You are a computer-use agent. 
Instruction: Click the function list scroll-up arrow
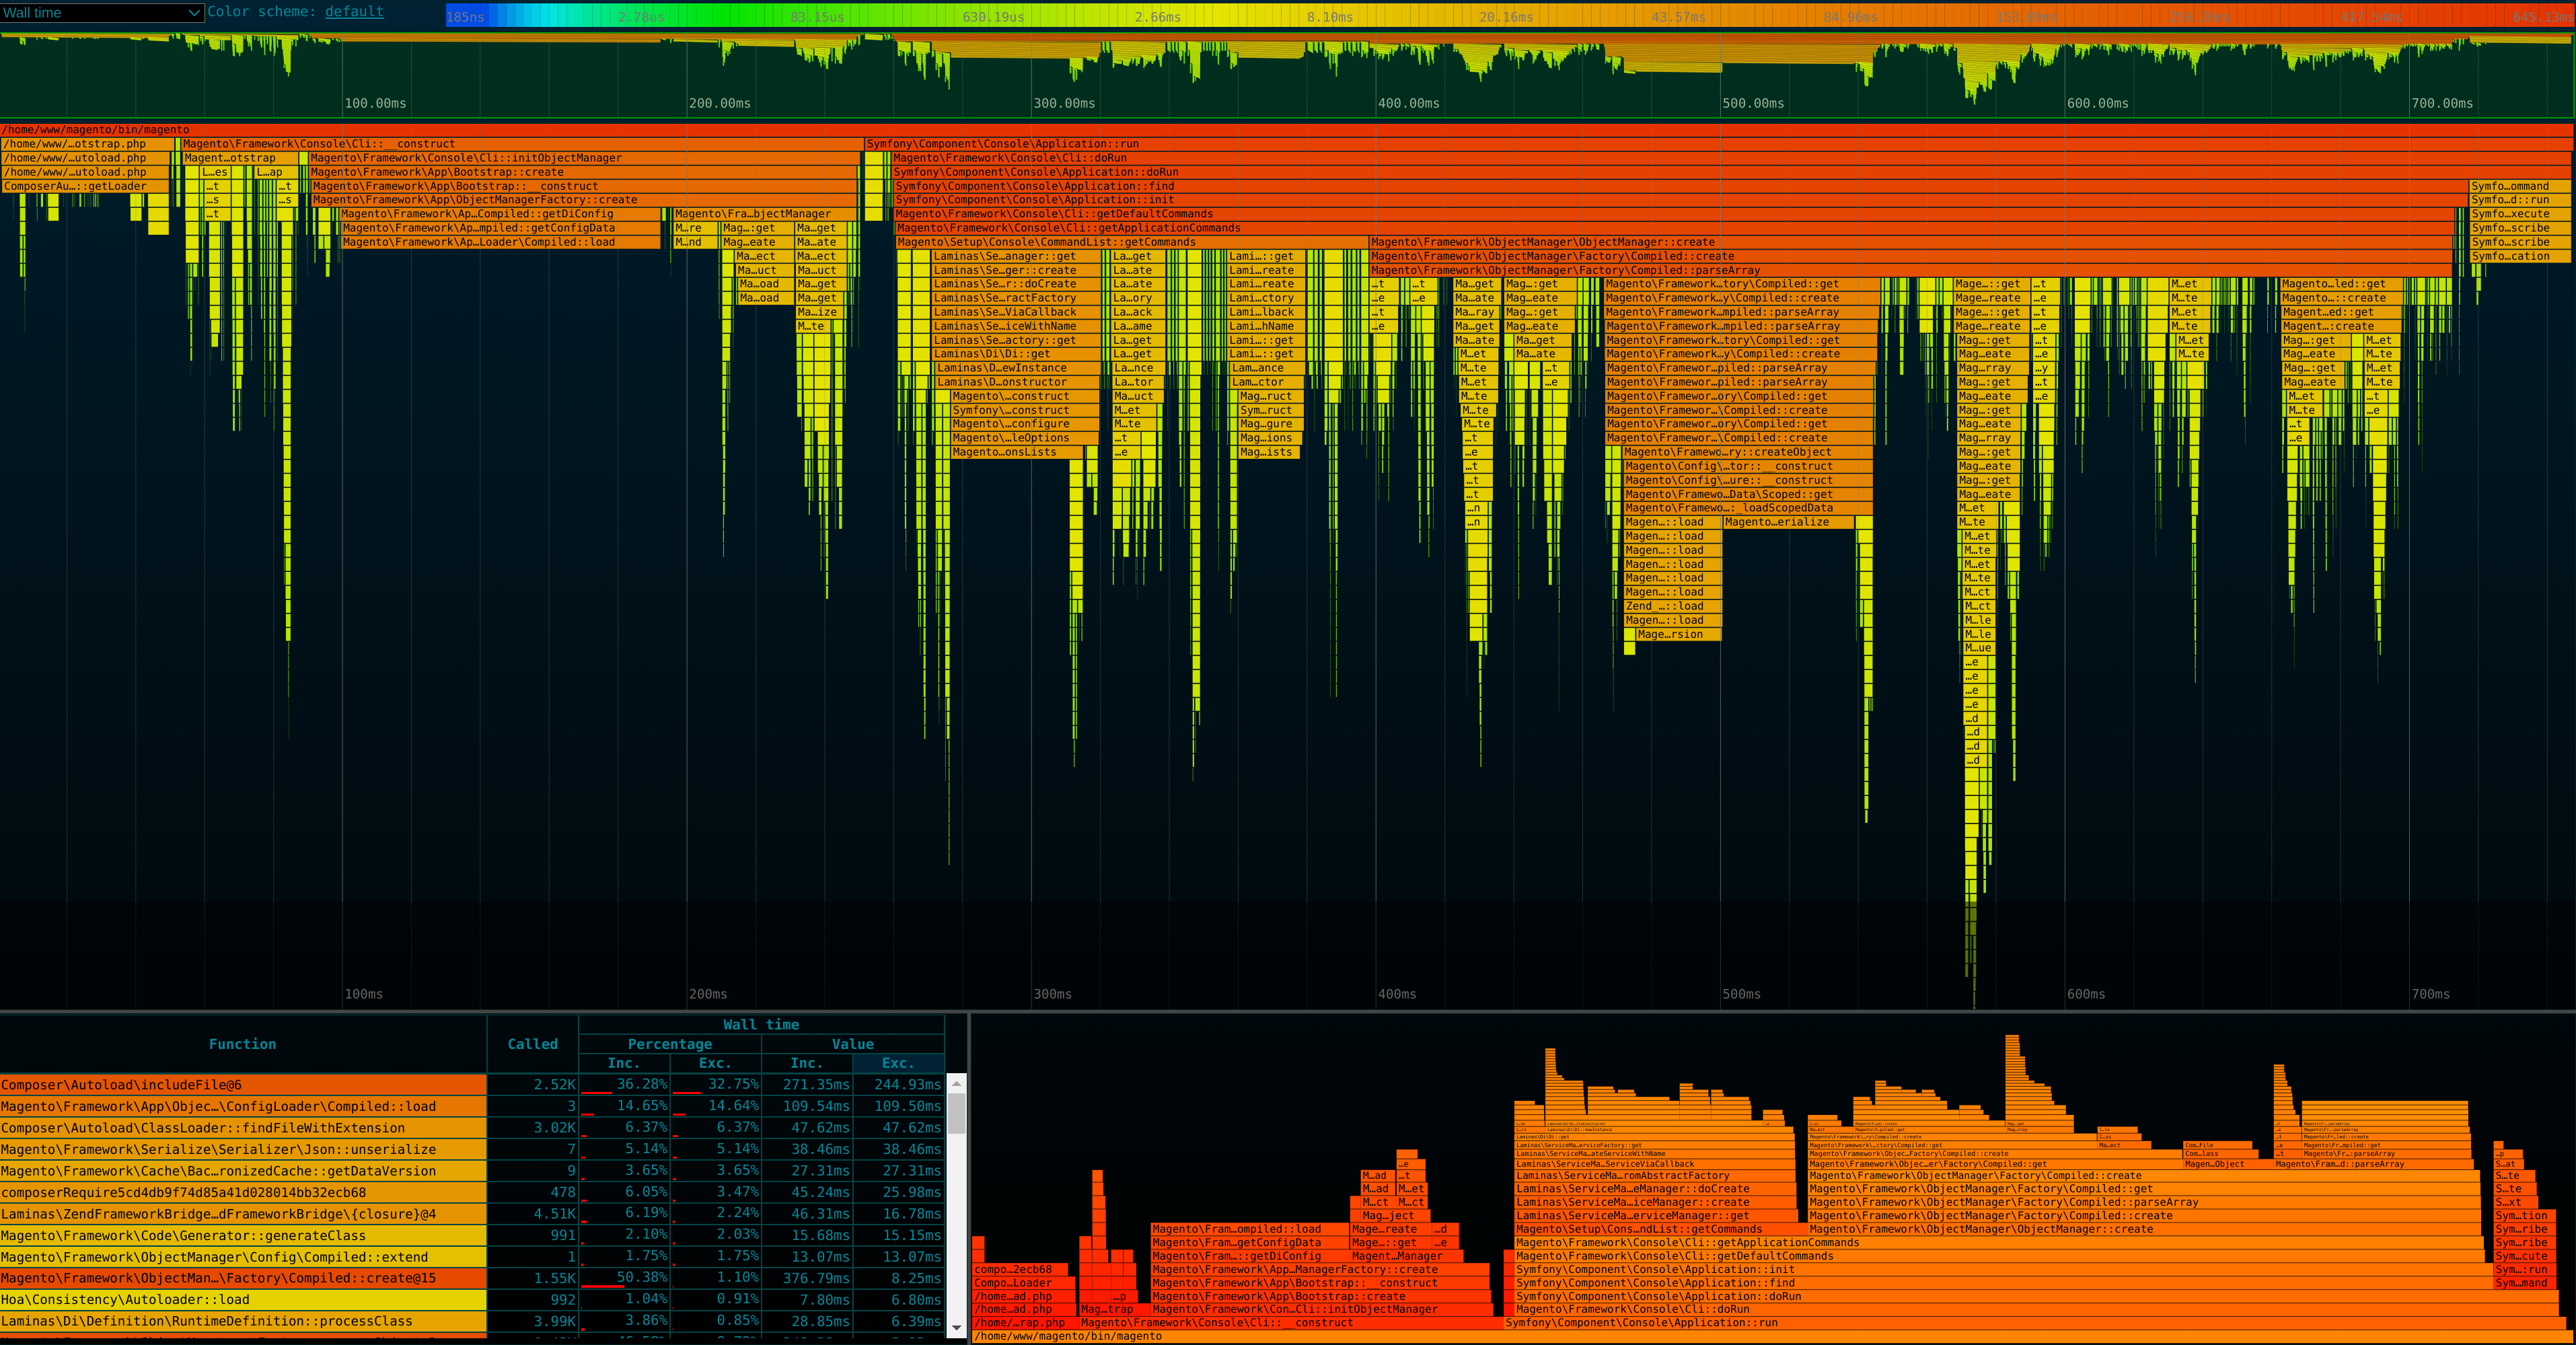pos(957,1084)
